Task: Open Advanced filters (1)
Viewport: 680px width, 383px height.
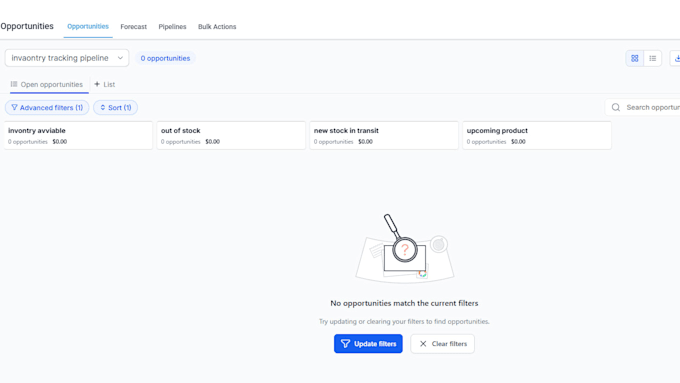Action: pyautogui.click(x=47, y=108)
